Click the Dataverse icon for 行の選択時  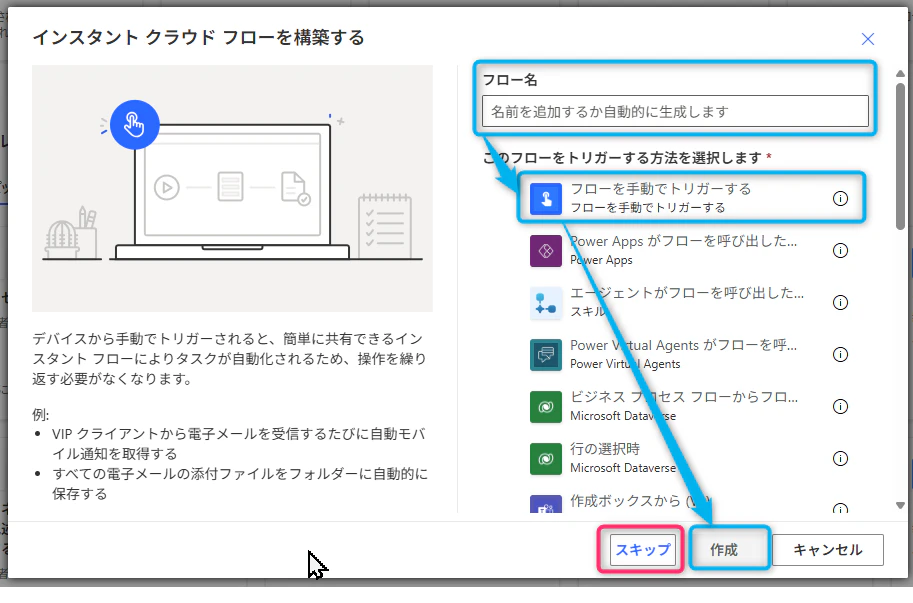coord(546,459)
